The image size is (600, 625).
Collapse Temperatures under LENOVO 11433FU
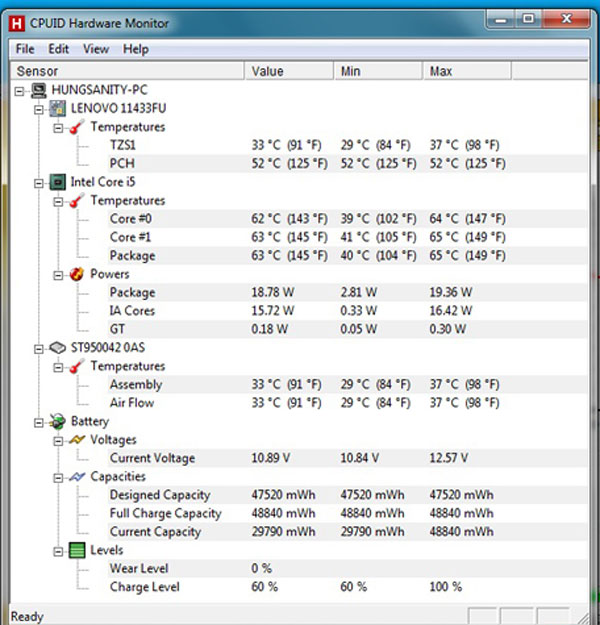coord(58,128)
